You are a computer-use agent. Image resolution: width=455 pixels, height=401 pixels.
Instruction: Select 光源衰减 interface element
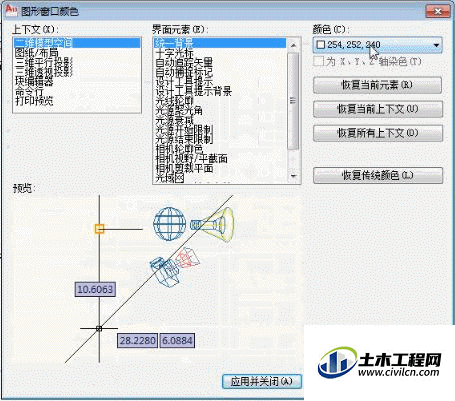[x=220, y=120]
